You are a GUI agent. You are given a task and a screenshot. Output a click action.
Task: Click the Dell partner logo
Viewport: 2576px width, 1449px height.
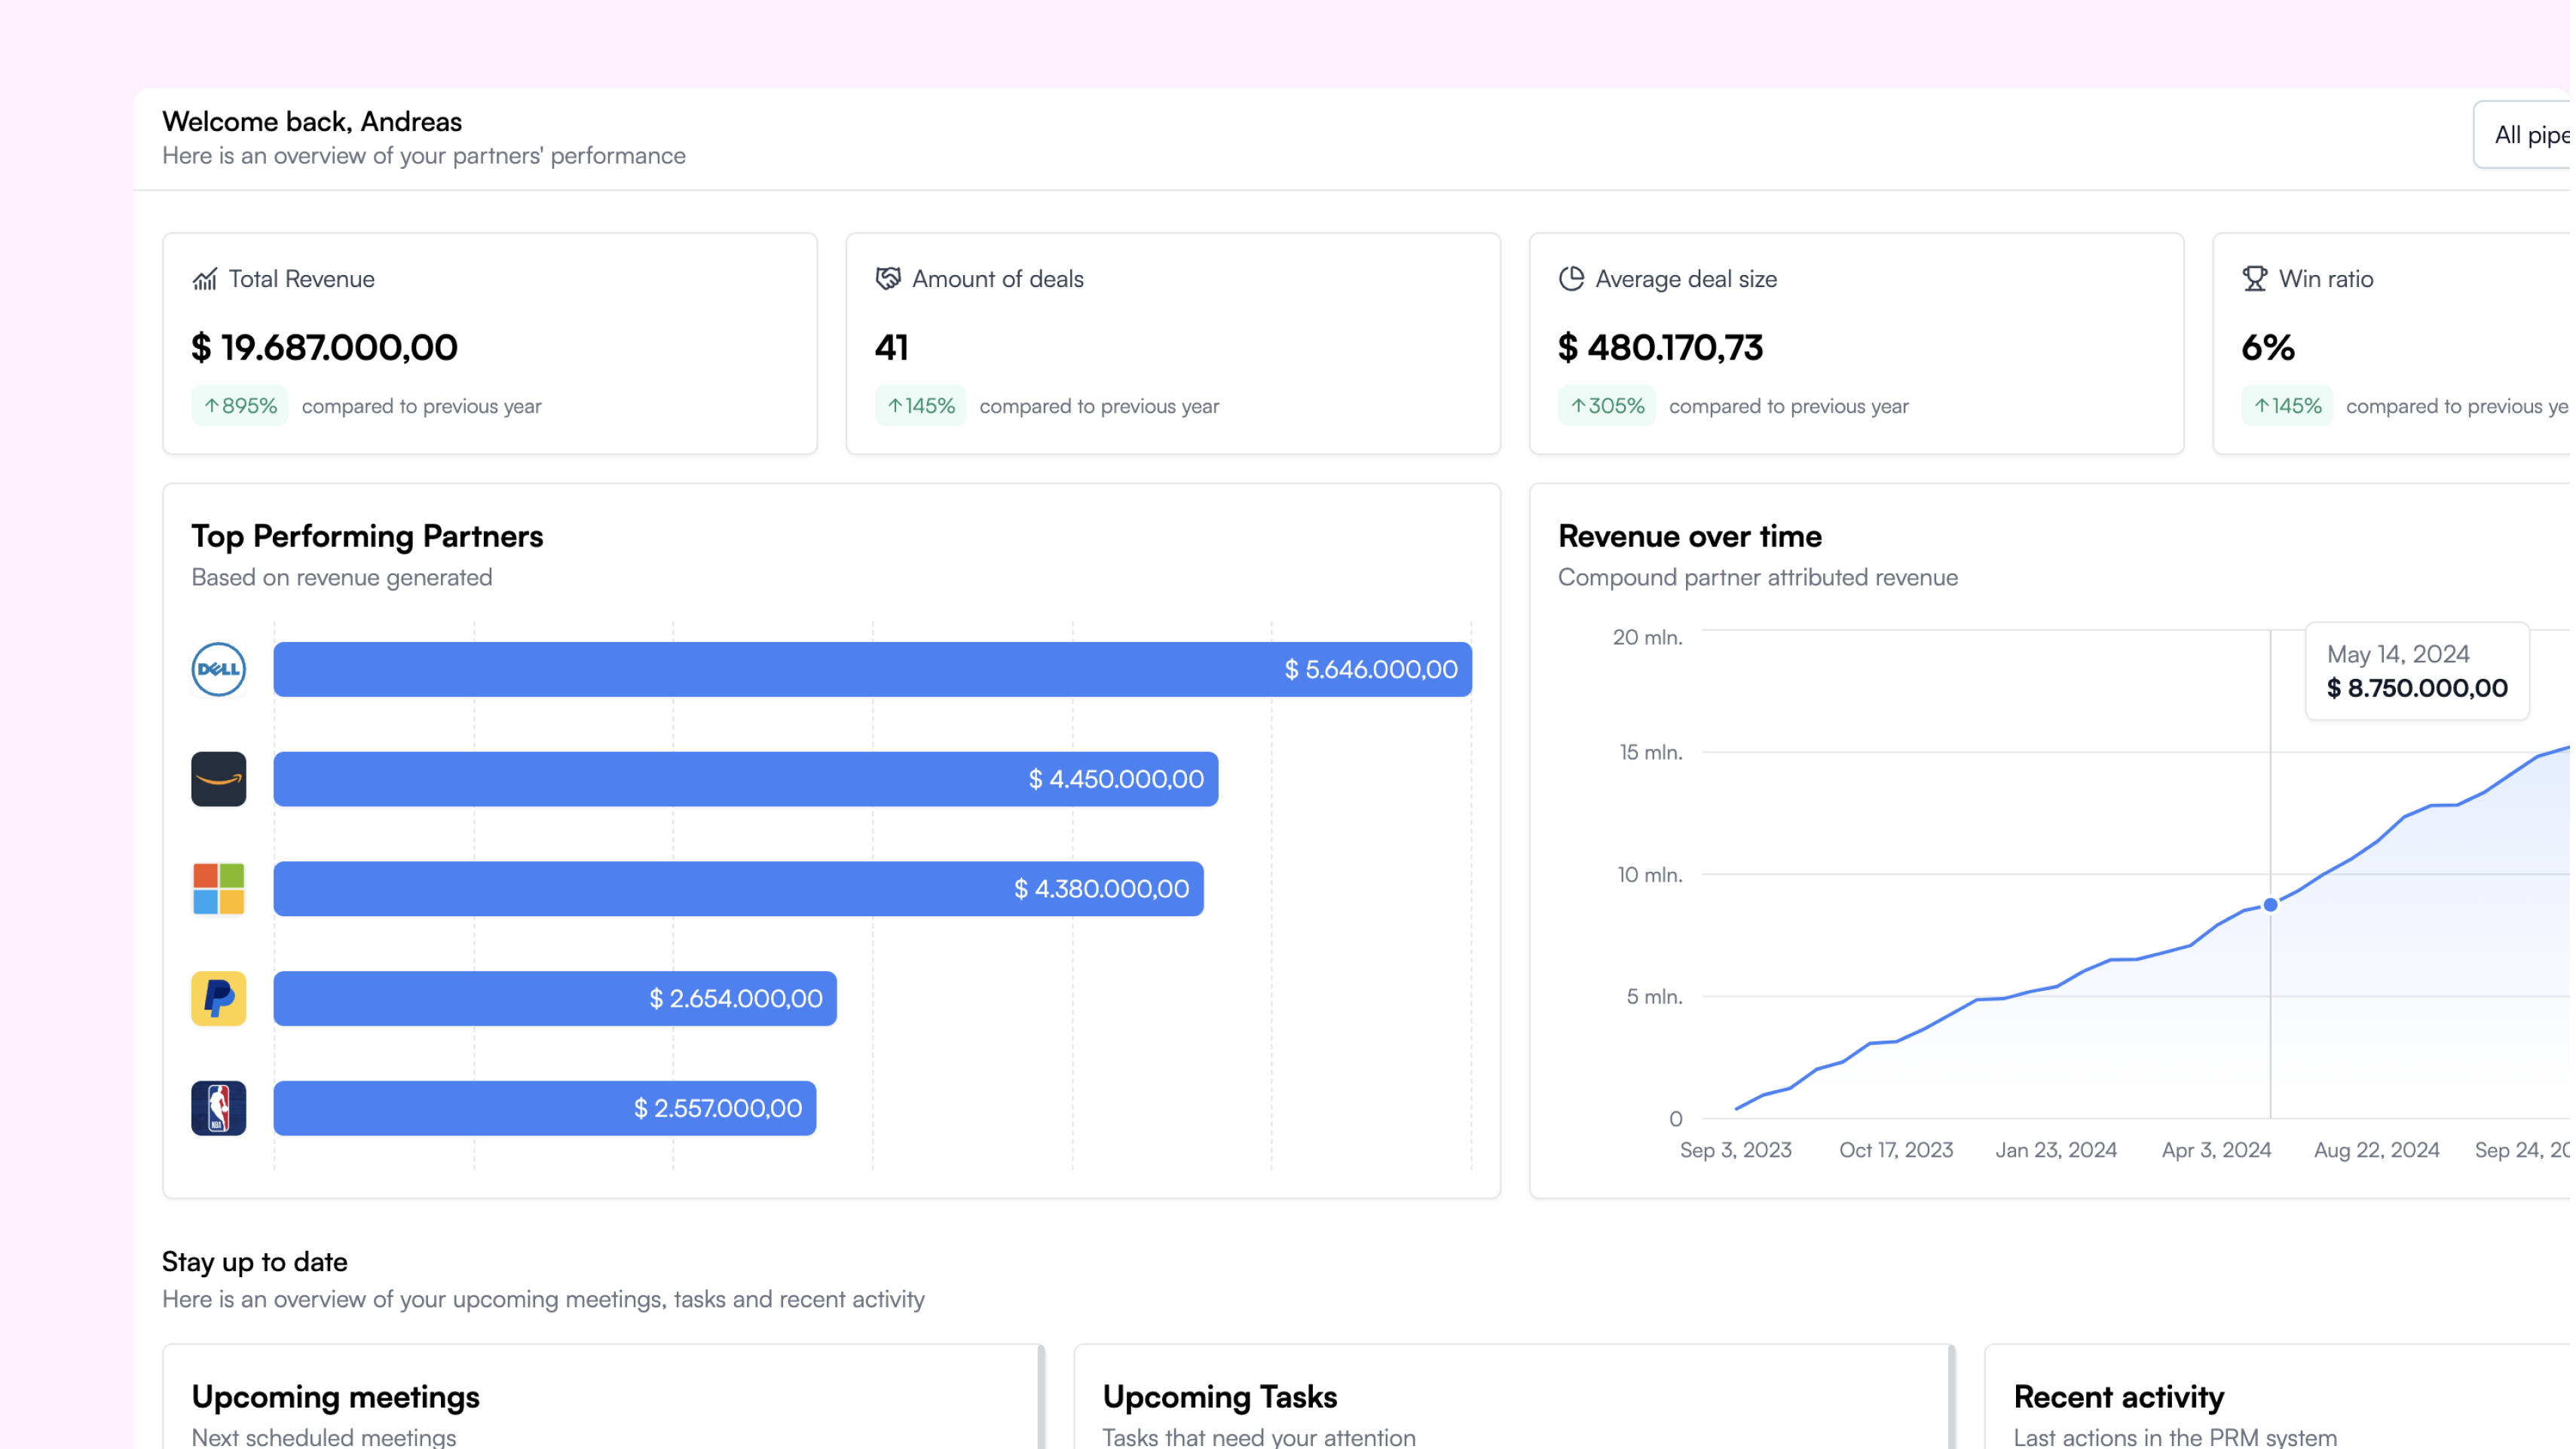tap(218, 669)
